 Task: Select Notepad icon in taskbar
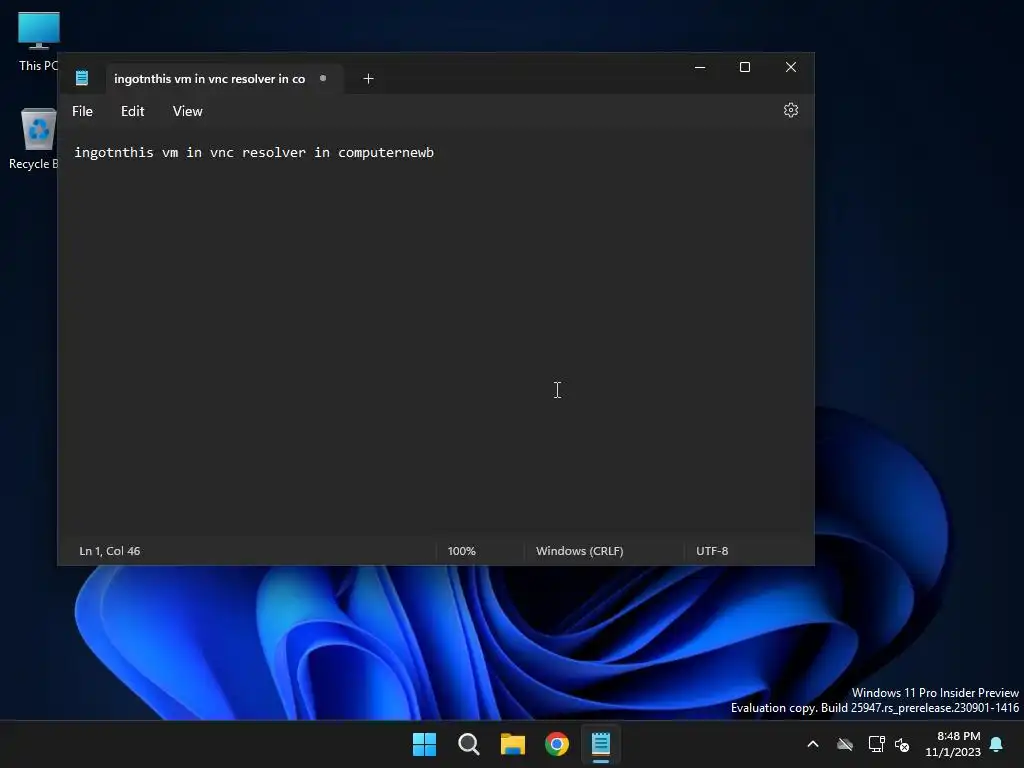[601, 744]
